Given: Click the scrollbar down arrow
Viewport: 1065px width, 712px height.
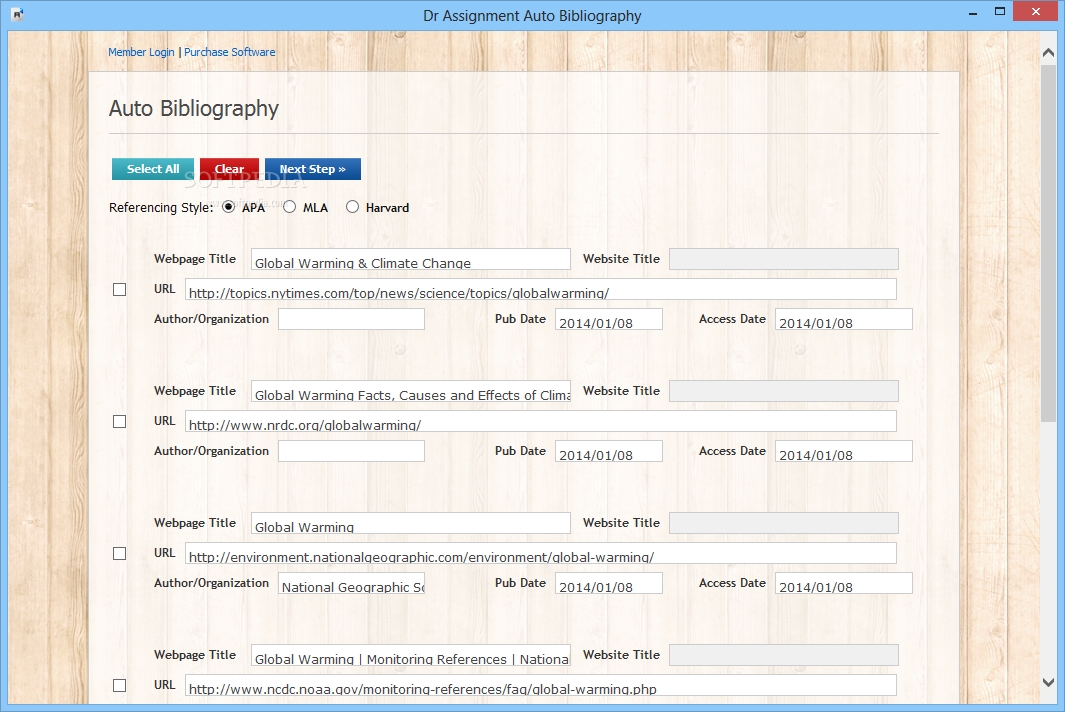Looking at the screenshot, I should click(1048, 682).
